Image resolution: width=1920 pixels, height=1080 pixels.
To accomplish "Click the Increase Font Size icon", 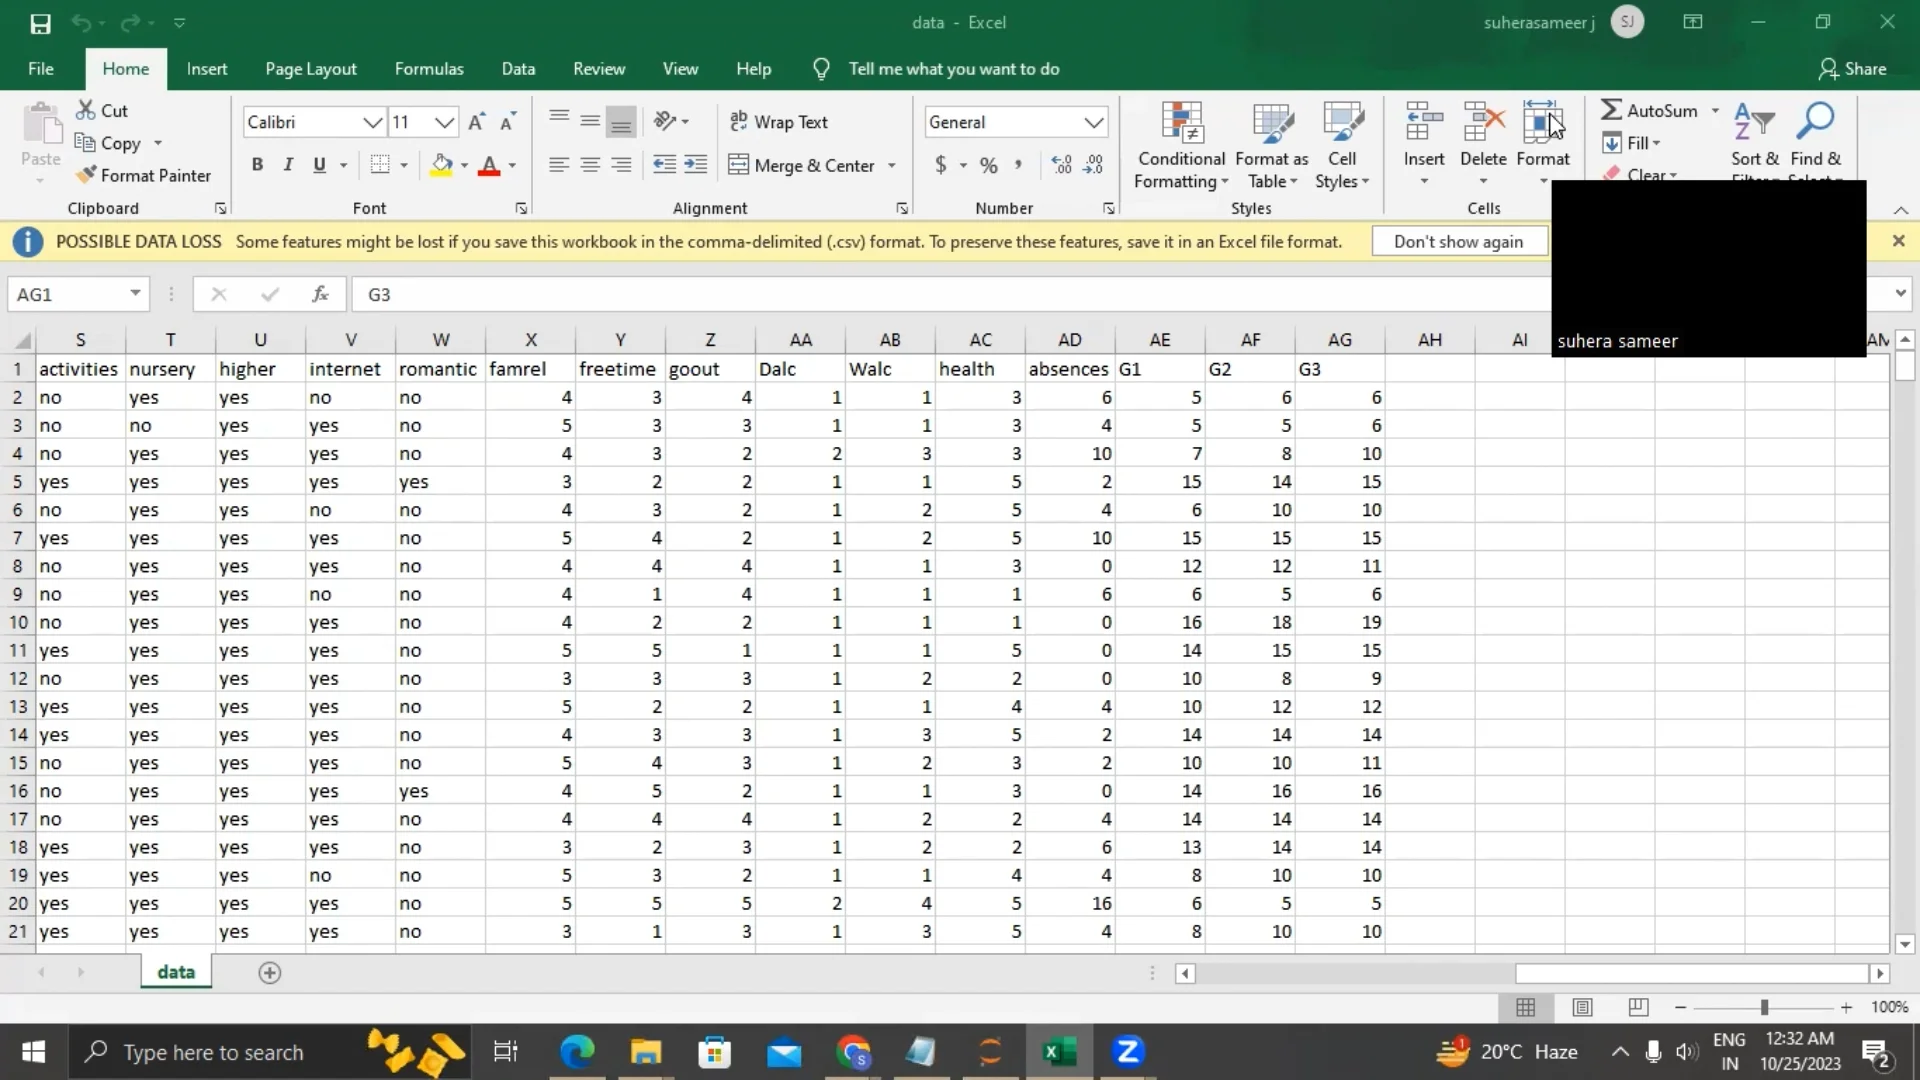I will click(x=477, y=122).
